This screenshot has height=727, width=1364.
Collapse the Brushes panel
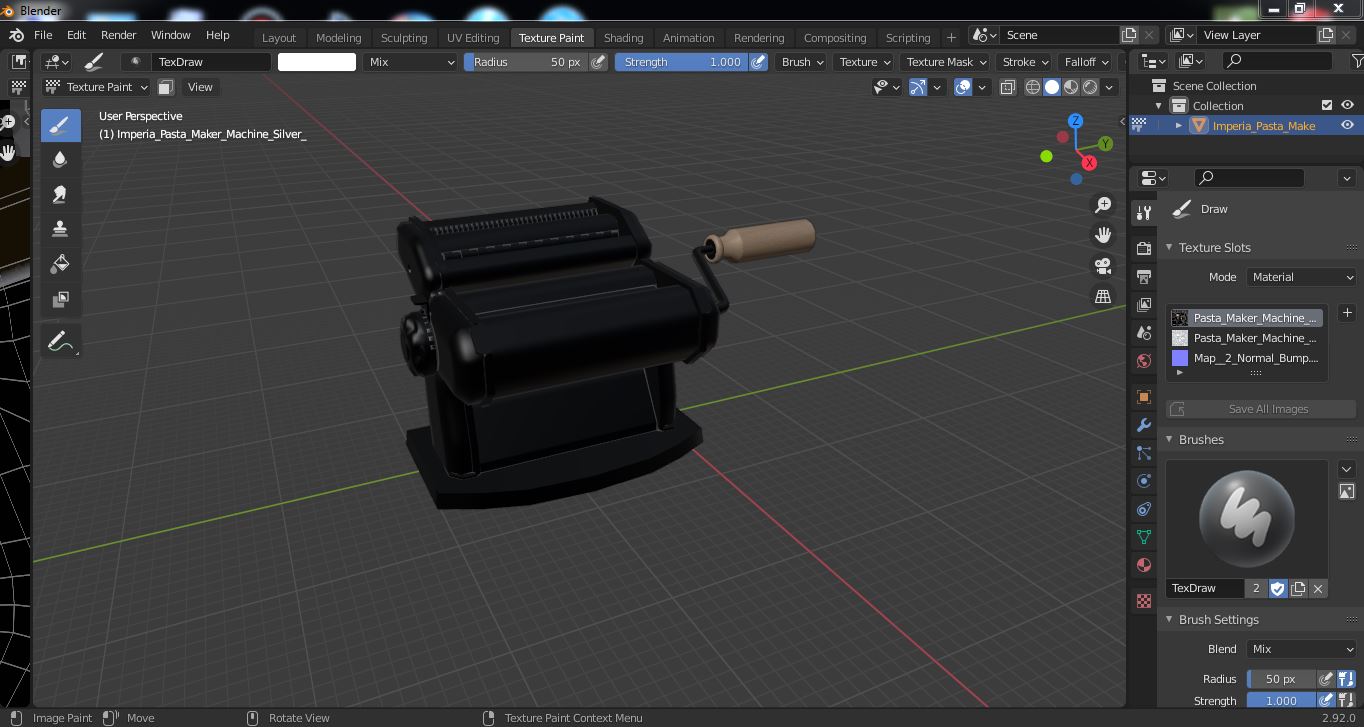(1170, 439)
